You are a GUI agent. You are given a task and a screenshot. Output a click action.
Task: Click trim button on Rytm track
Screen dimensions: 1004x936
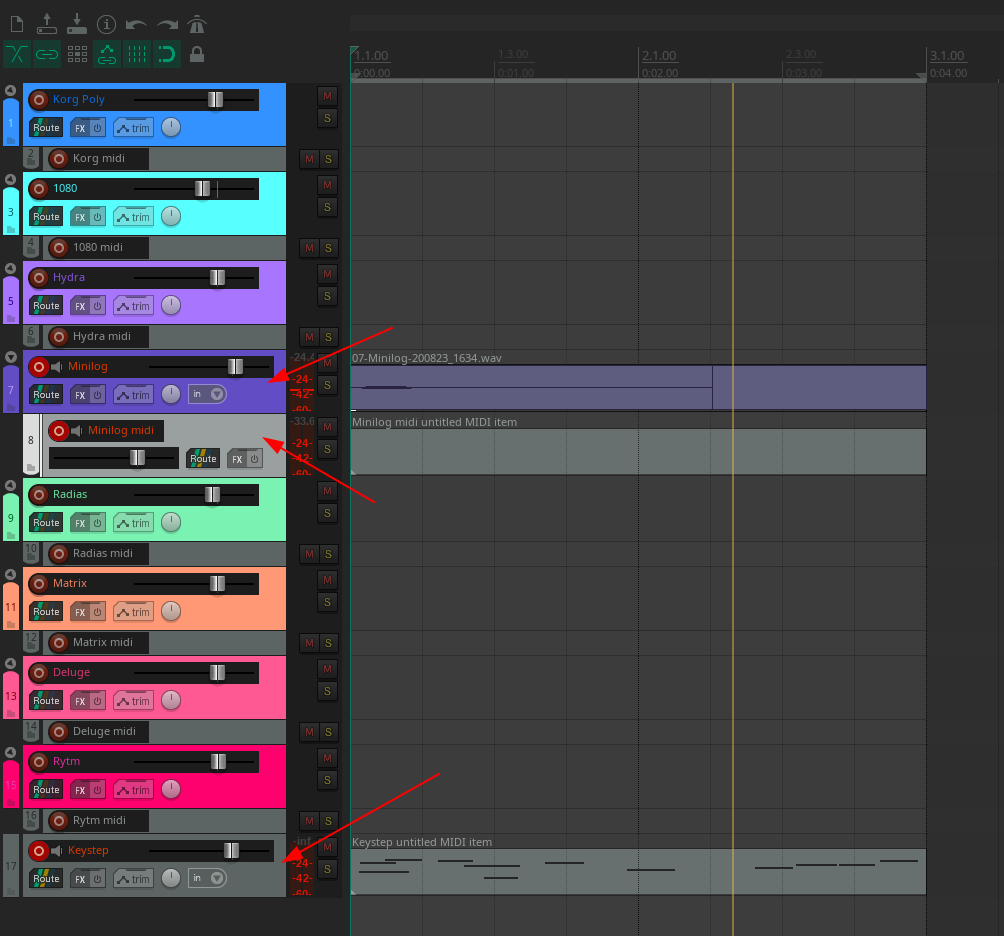pyautogui.click(x=133, y=790)
